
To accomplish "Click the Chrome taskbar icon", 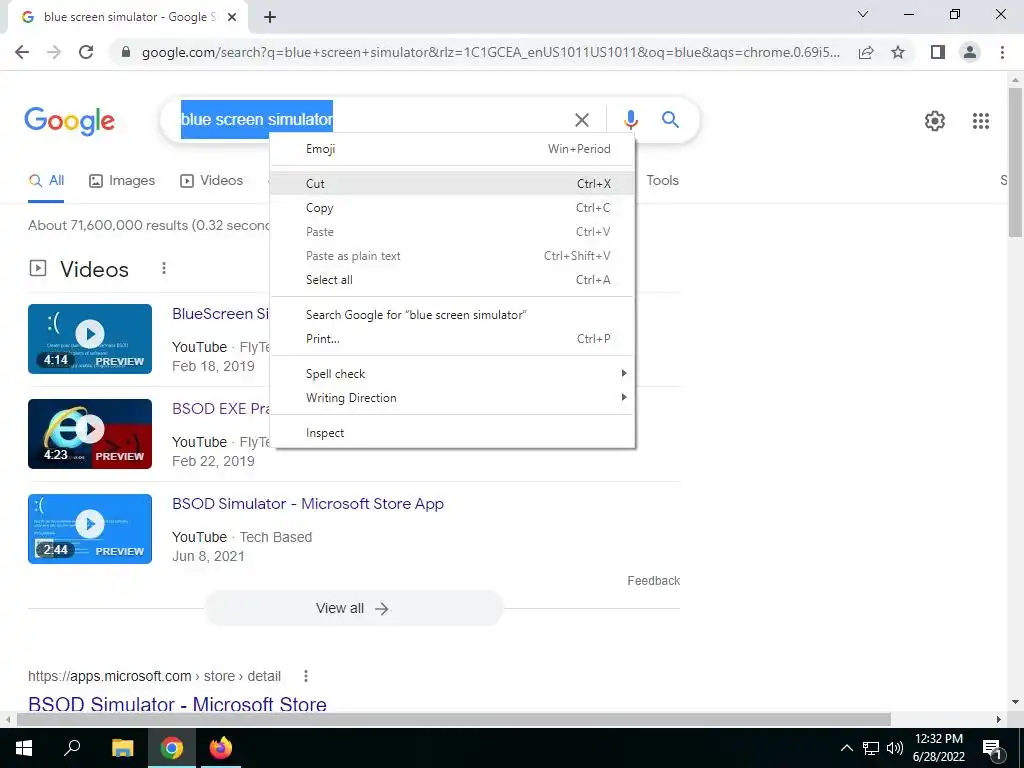I will click(x=172, y=748).
